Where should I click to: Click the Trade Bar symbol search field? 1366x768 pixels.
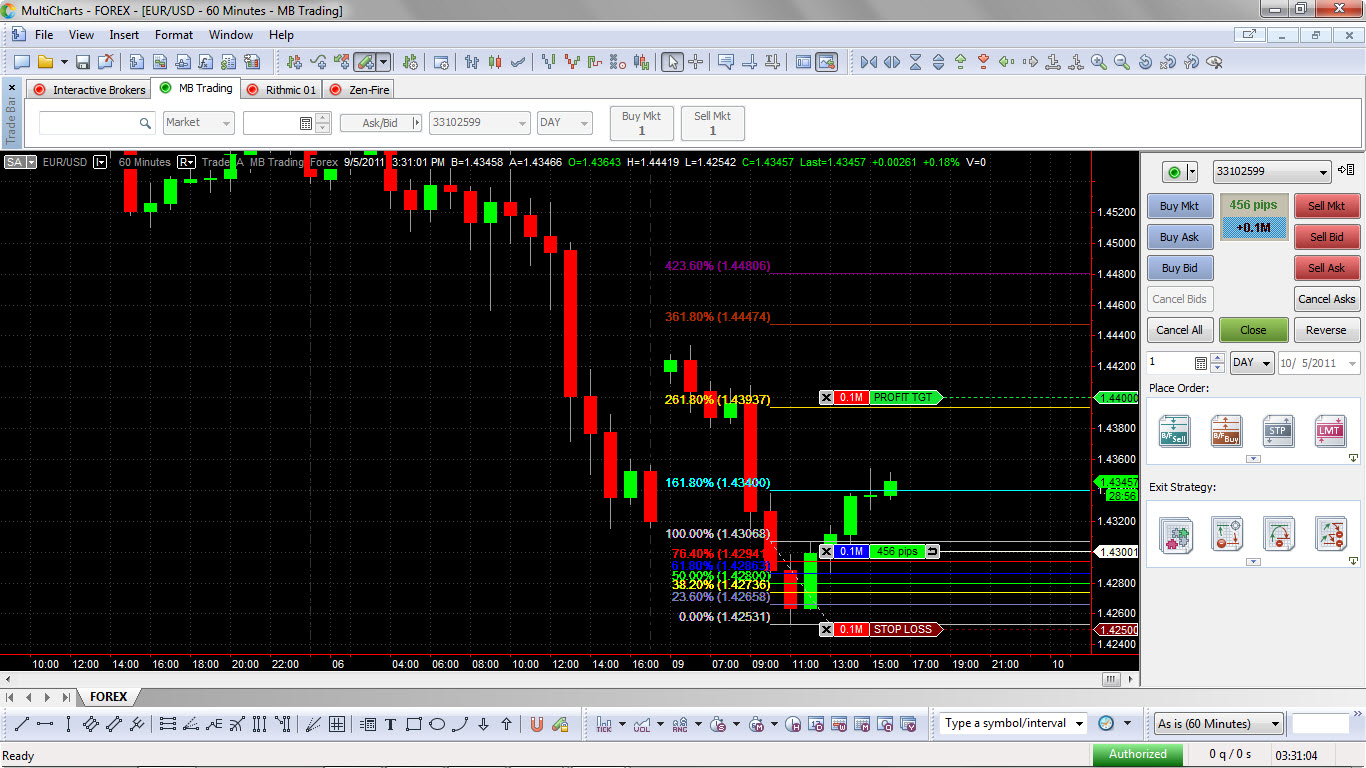click(x=97, y=123)
